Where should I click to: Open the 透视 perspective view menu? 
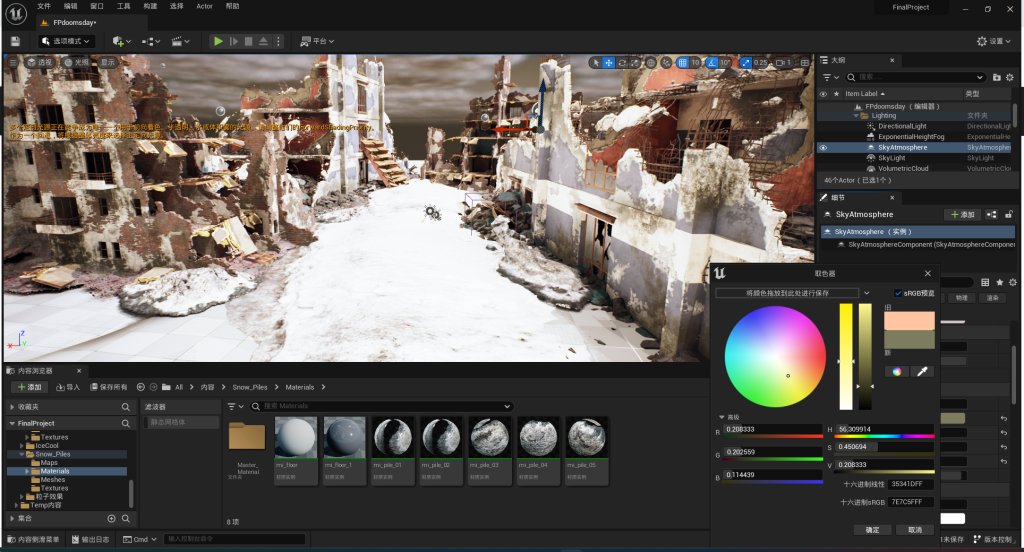[40, 62]
